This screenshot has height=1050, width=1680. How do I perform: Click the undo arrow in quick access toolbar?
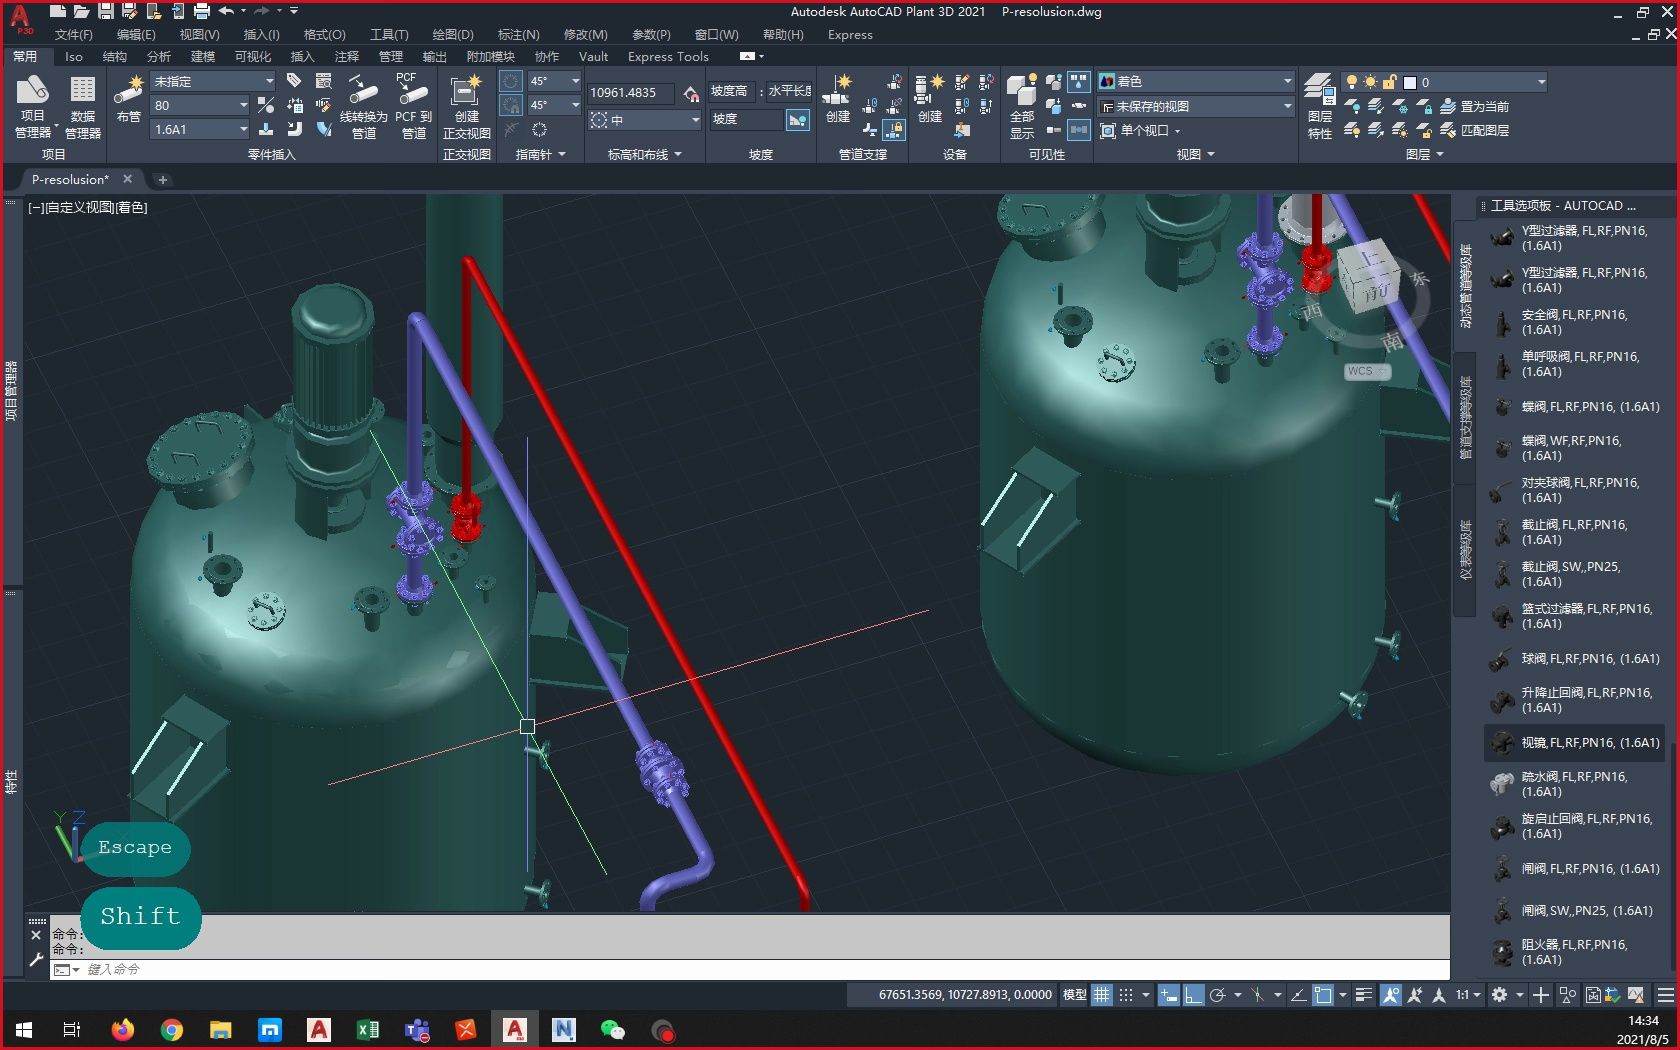coord(226,11)
